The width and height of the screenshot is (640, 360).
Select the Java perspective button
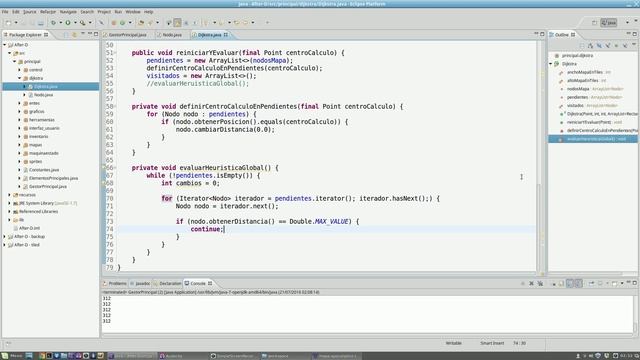tap(609, 23)
